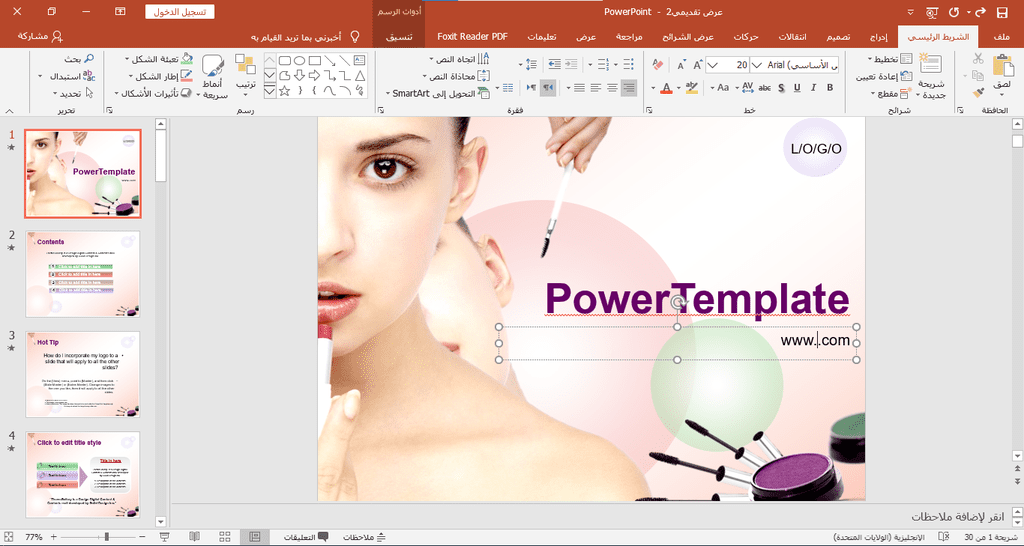The image size is (1024, 546).
Task: Expand shapes gallery more button
Action: click(x=270, y=91)
